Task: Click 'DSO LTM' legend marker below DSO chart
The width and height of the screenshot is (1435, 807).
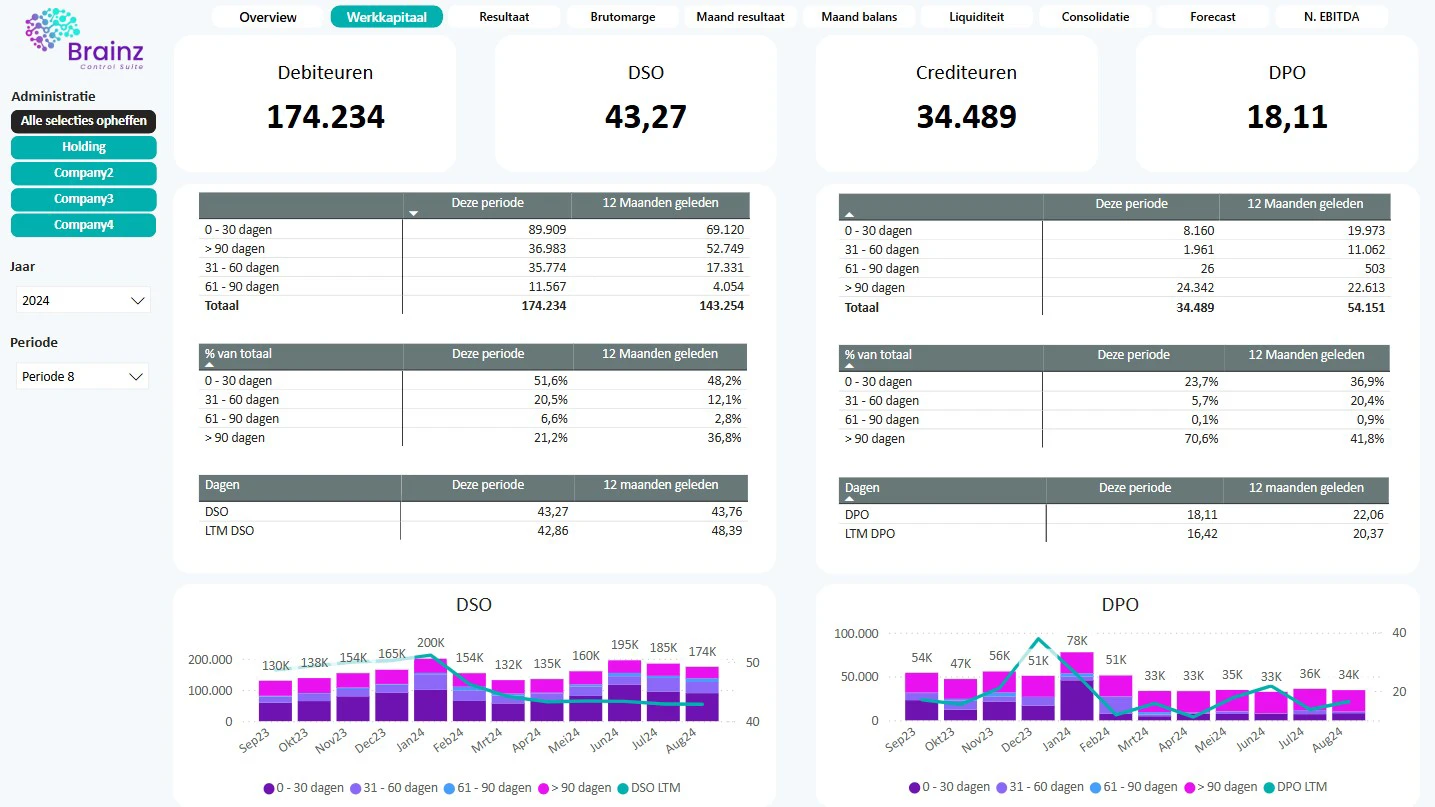Action: [x=623, y=788]
